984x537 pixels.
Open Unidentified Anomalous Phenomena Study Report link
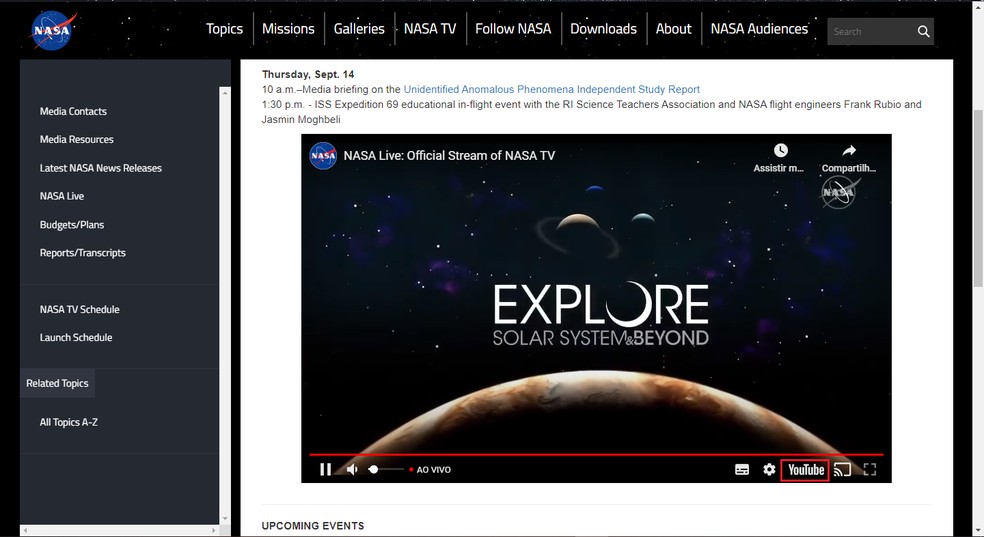[552, 90]
